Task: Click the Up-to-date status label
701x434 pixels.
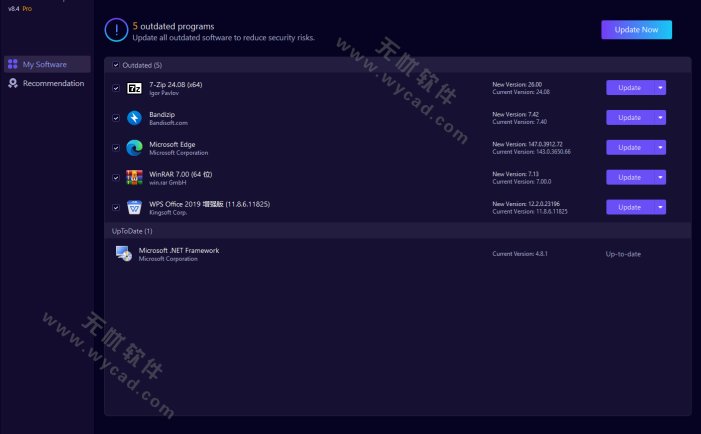Action: (623, 254)
